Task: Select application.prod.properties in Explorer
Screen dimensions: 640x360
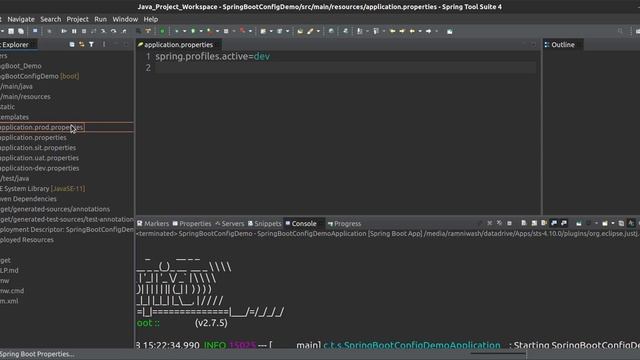Action: pos(42,127)
